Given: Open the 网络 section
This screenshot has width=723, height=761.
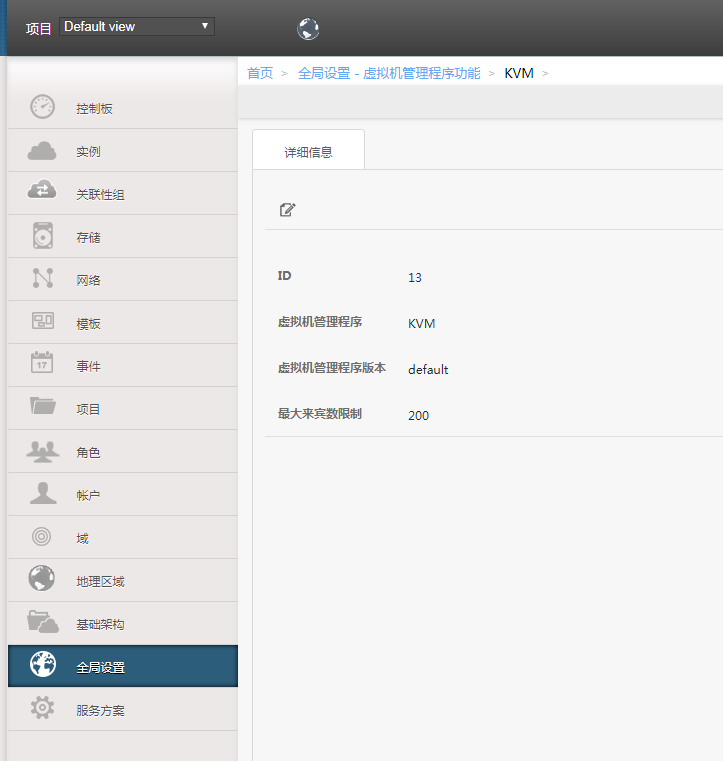Looking at the screenshot, I should 123,280.
